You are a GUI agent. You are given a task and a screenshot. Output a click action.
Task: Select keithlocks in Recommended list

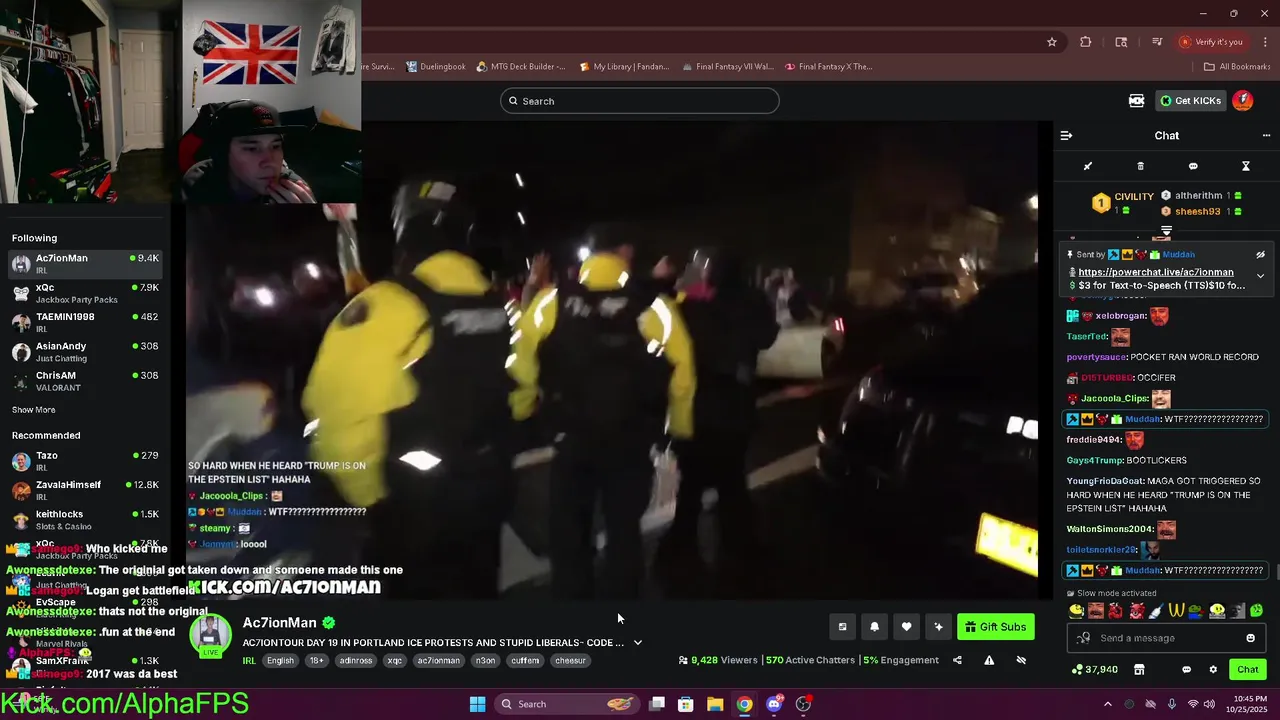85,520
